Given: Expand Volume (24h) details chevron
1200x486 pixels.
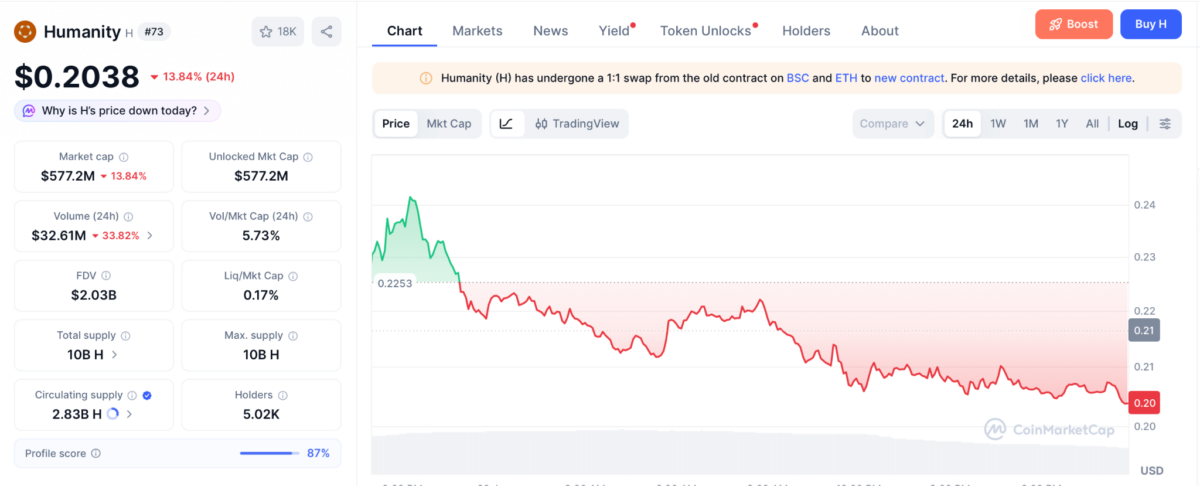Looking at the screenshot, I should coord(150,236).
